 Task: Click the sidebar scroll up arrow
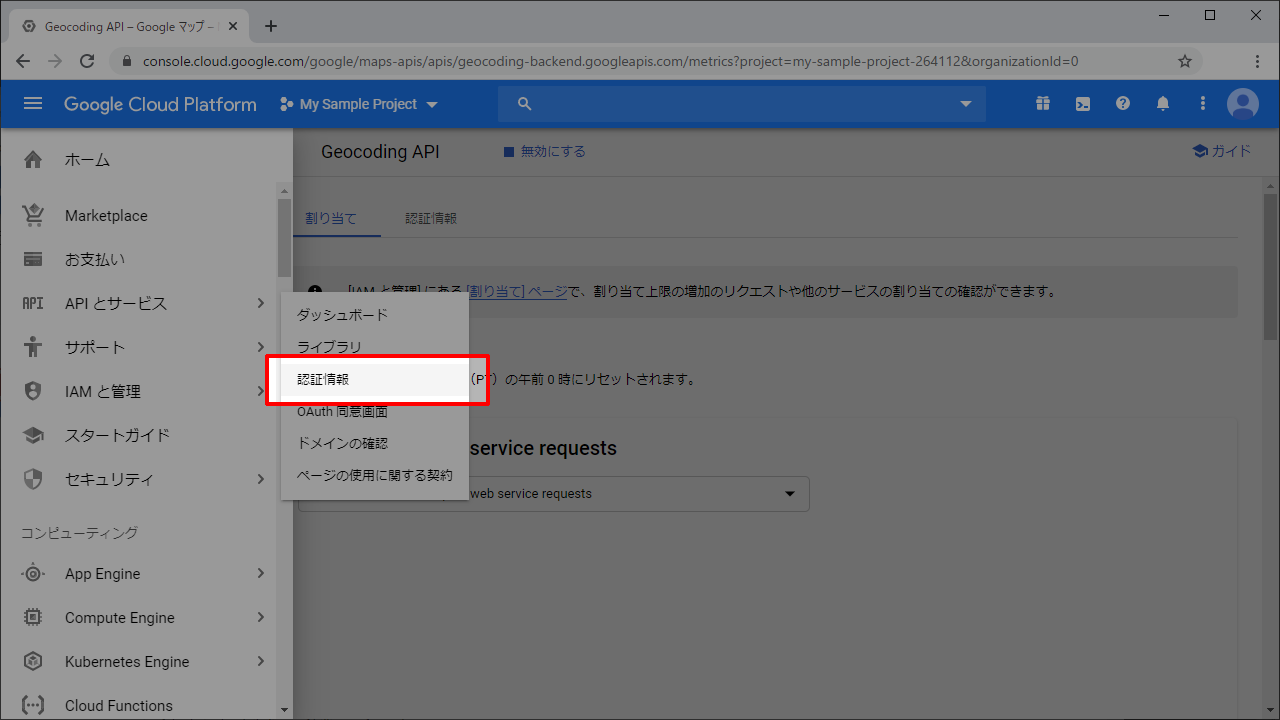[284, 190]
